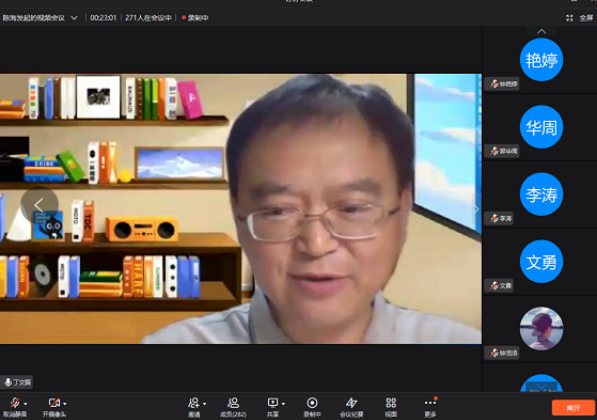The width and height of the screenshot is (597, 420).
Task: Select the 华周 participant avatar
Action: [541, 127]
